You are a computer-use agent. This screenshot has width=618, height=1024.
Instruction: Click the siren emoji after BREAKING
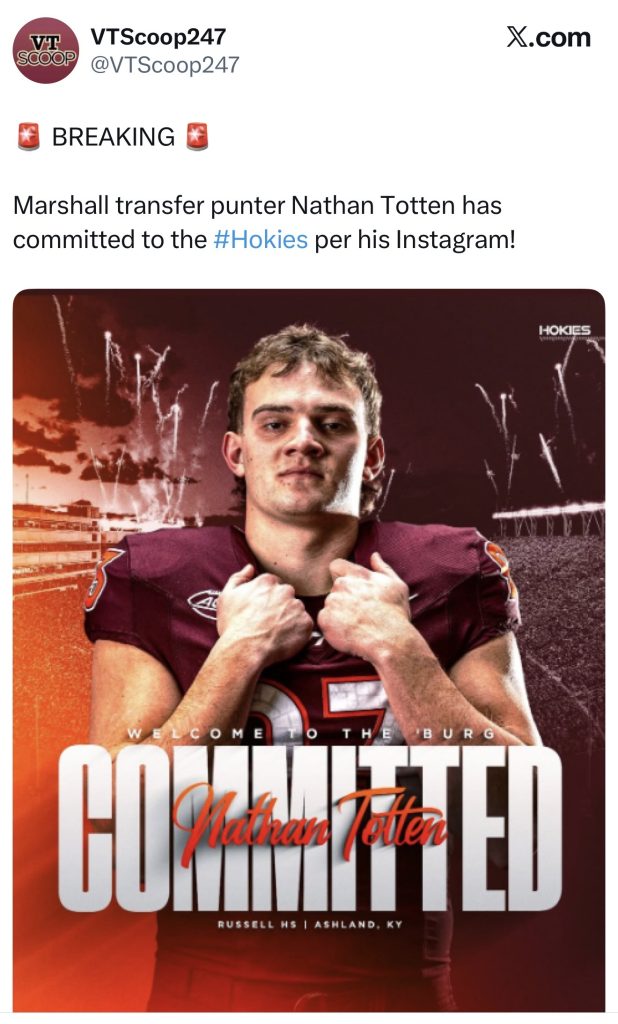coord(198,138)
